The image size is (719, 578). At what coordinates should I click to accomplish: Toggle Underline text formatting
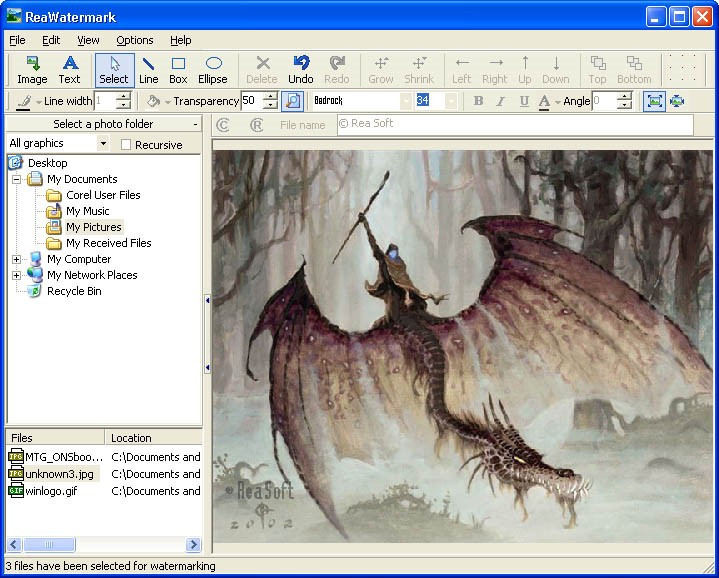(x=524, y=101)
